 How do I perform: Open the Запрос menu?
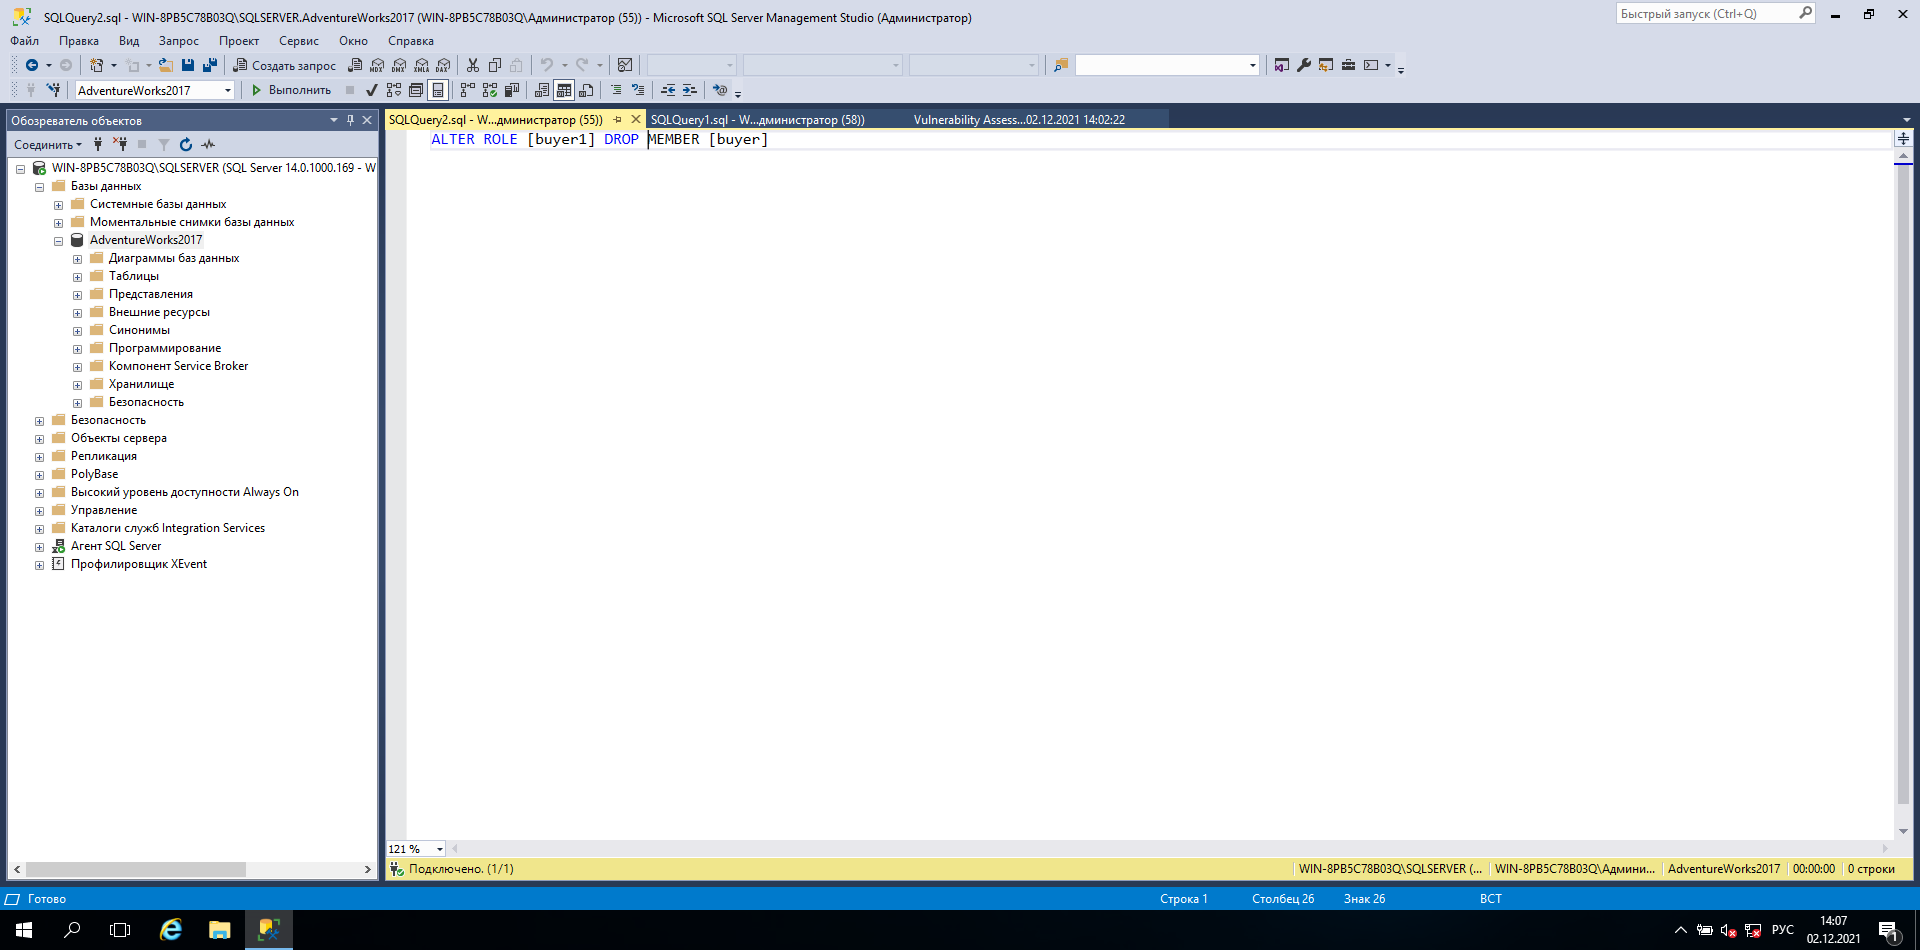178,41
